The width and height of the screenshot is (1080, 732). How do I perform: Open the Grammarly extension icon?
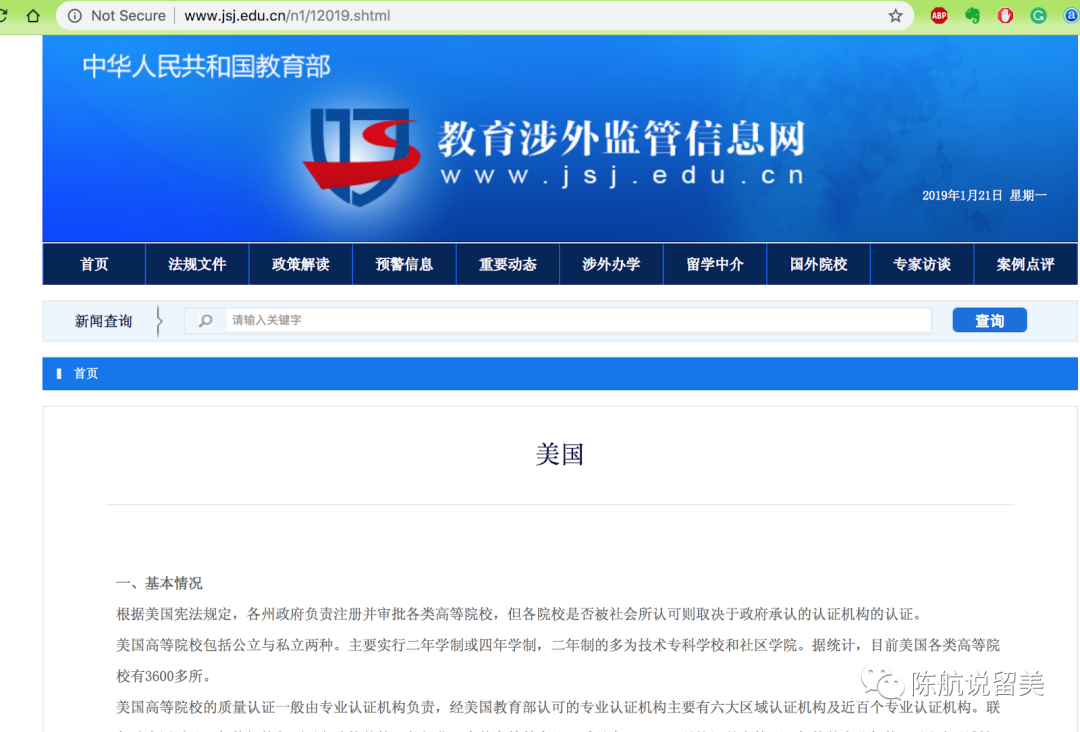[1039, 16]
